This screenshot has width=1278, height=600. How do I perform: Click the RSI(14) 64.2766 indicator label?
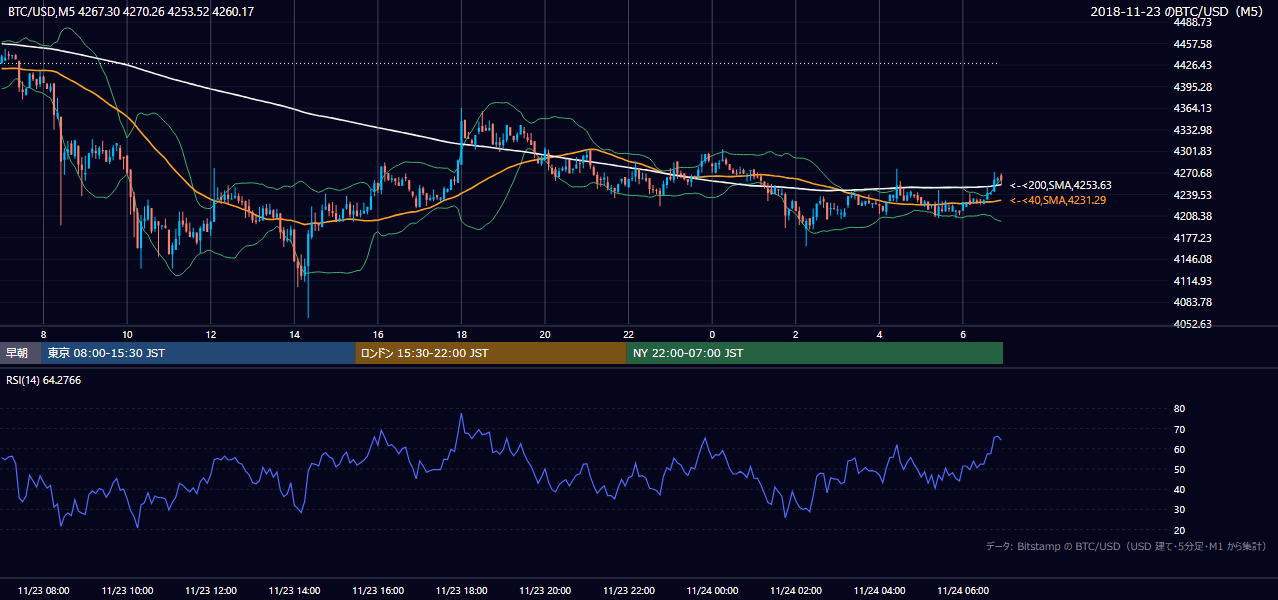pyautogui.click(x=44, y=380)
